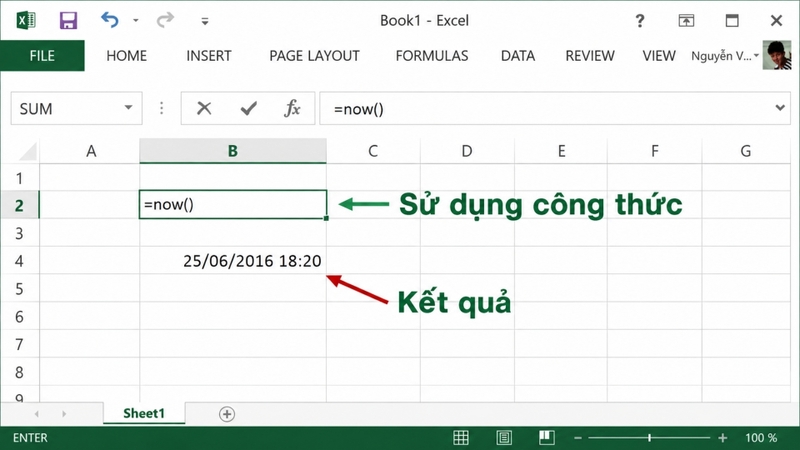Select row 5 header
This screenshot has height=450, width=800.
click(x=19, y=289)
